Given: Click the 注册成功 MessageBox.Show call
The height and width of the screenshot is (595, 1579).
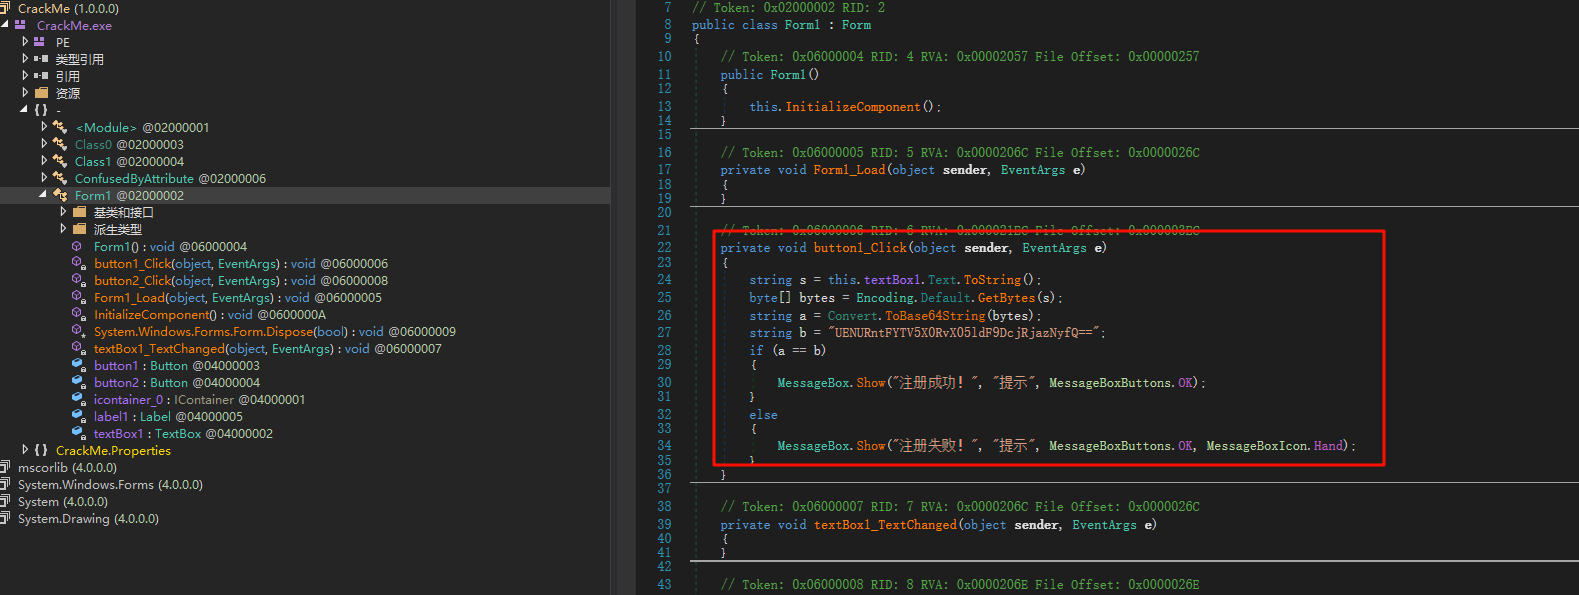Looking at the screenshot, I should click(991, 383).
